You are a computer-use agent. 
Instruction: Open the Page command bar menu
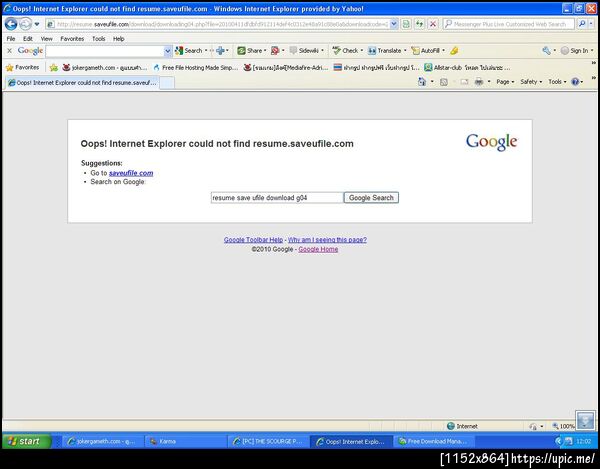pos(505,82)
